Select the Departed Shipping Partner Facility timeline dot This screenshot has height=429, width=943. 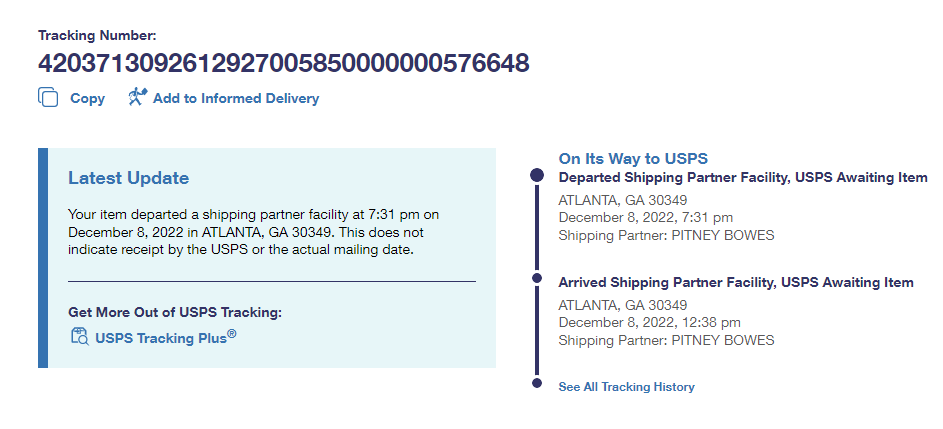pyautogui.click(x=537, y=177)
